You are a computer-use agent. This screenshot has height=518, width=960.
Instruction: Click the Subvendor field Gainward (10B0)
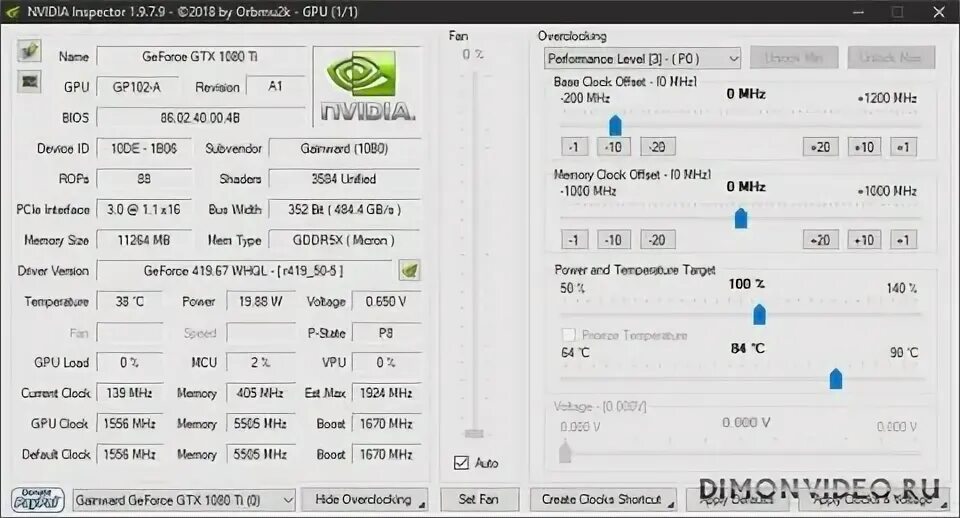click(345, 148)
